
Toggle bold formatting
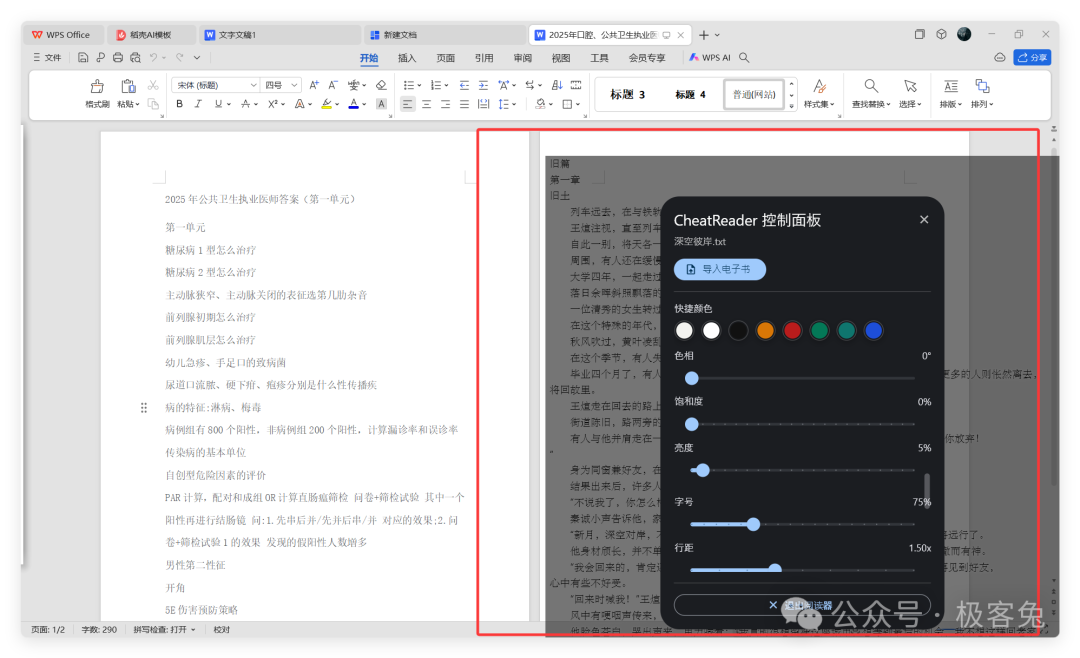pos(179,104)
